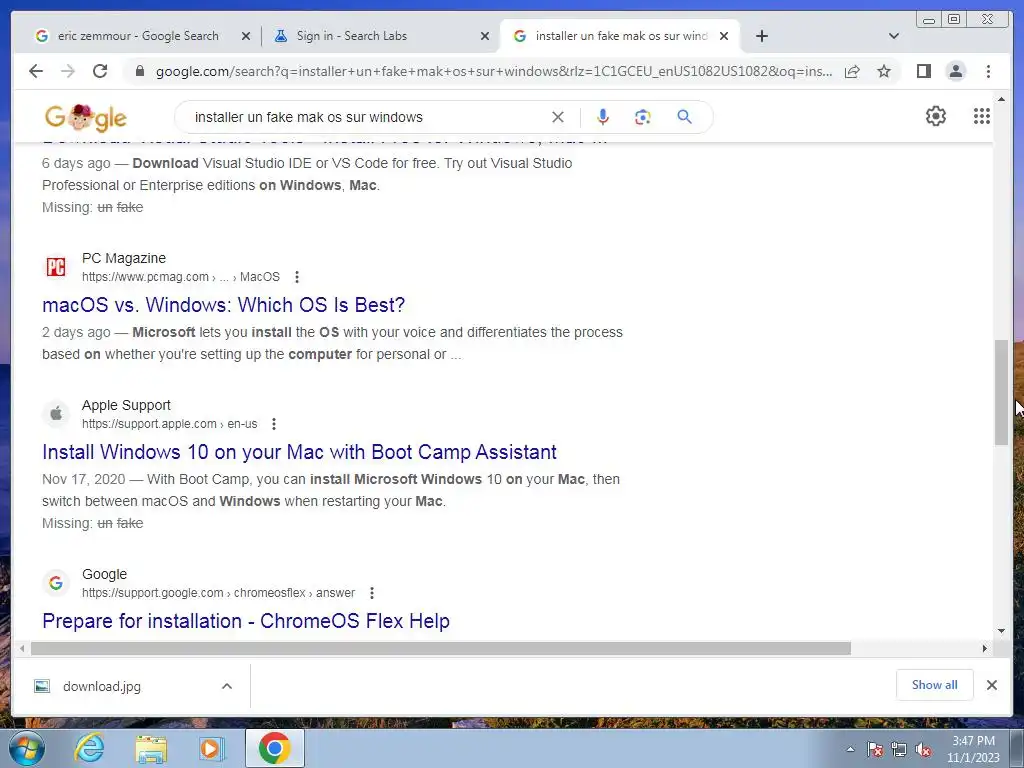Open the download.jpg file

pos(102,686)
